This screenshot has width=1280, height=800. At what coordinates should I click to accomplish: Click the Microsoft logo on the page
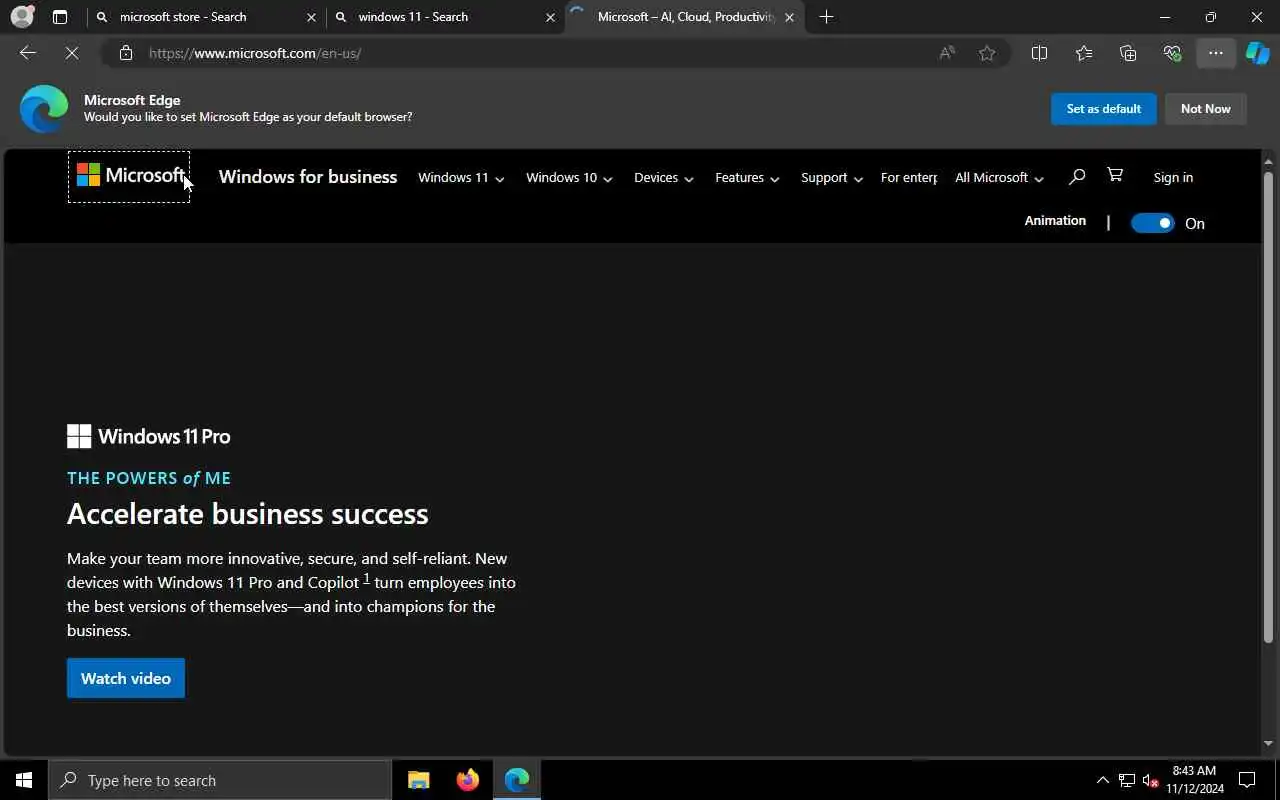(x=129, y=177)
